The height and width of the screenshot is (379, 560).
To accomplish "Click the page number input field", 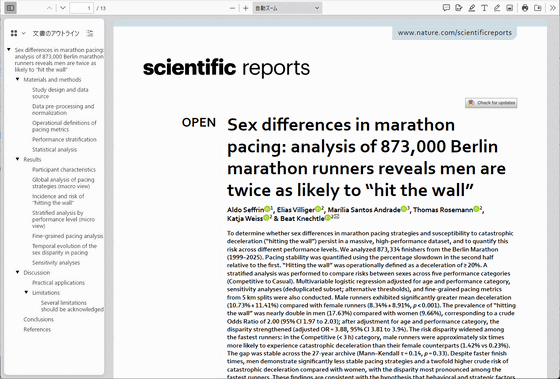I will tap(81, 8).
